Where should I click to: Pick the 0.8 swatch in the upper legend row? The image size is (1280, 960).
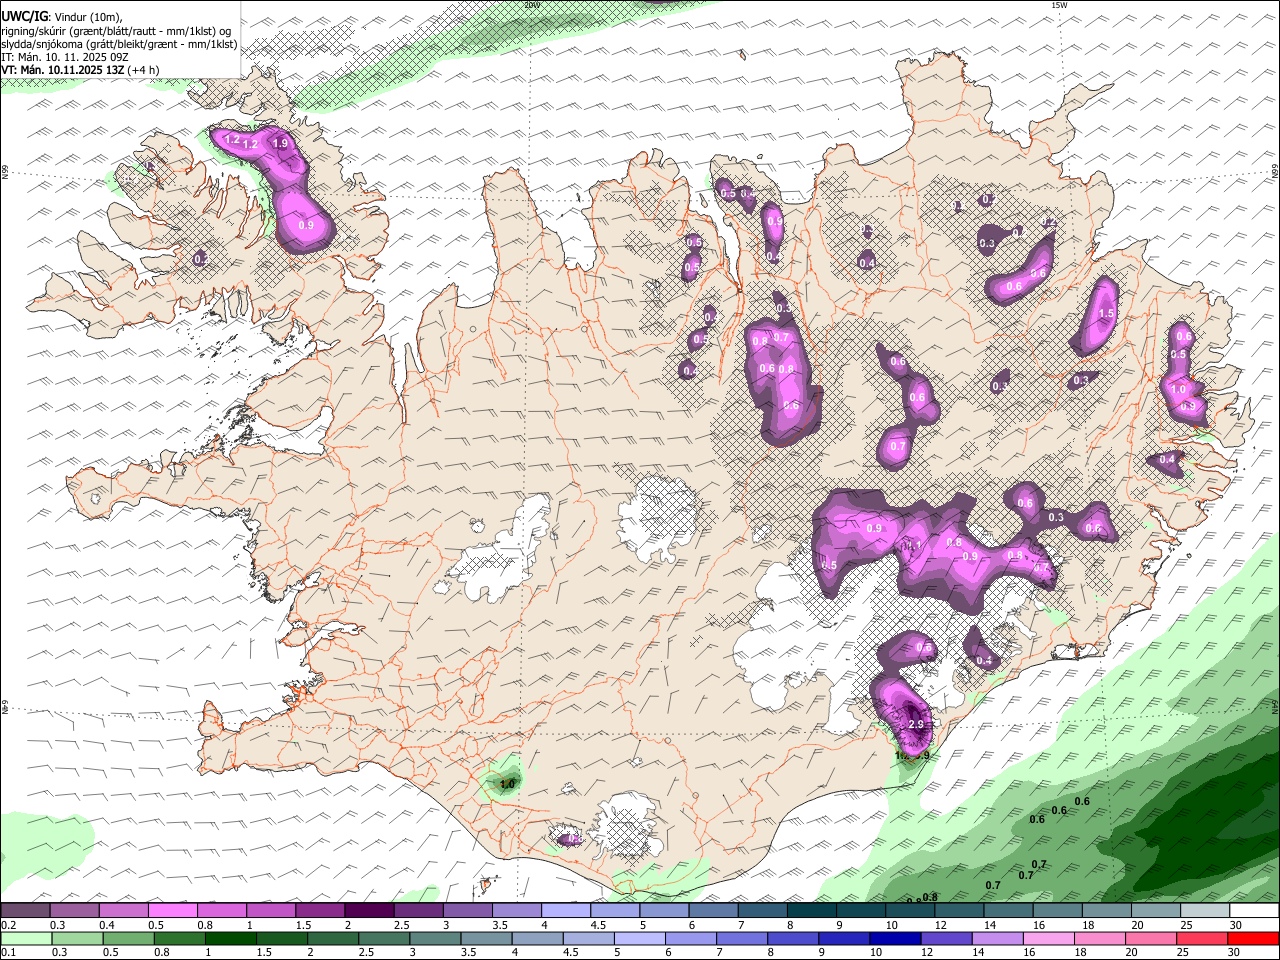pos(221,910)
